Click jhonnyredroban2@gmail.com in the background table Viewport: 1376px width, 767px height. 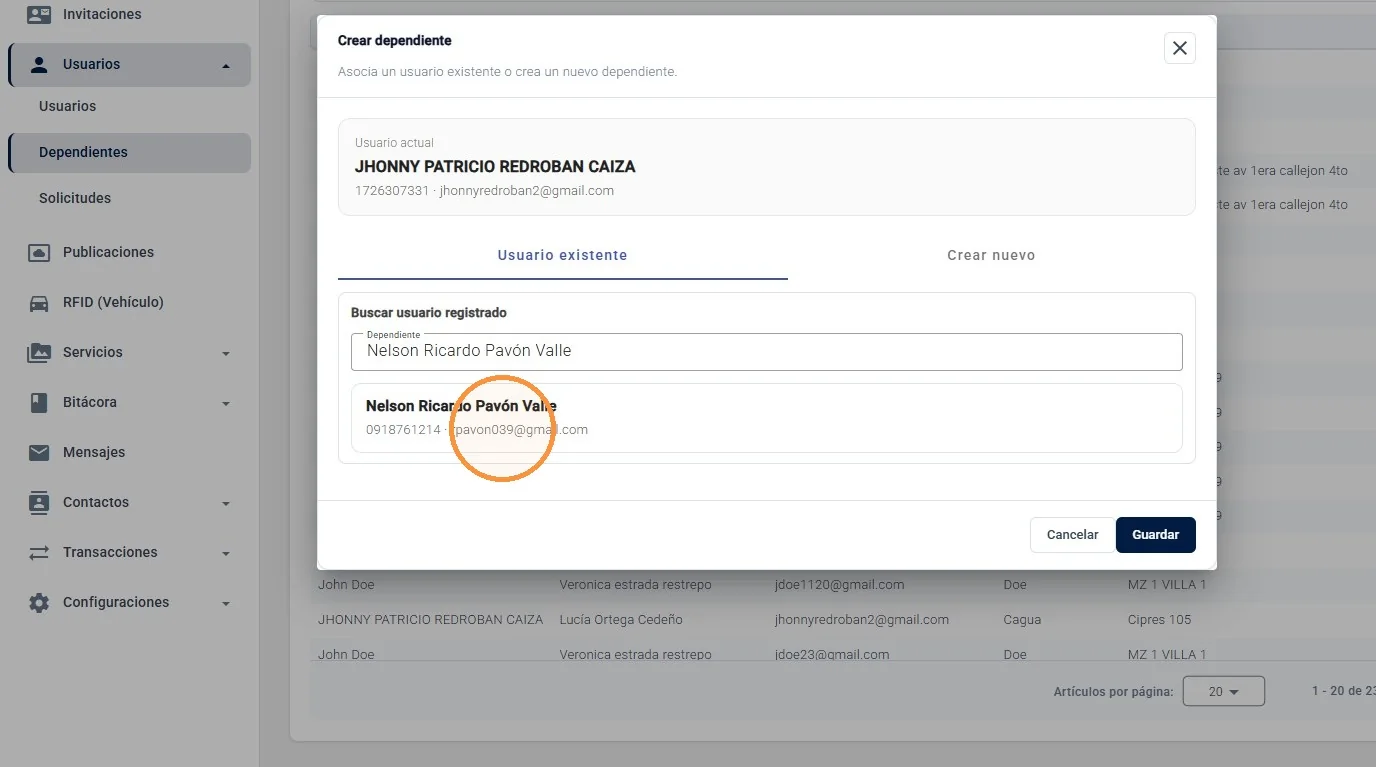(x=861, y=619)
